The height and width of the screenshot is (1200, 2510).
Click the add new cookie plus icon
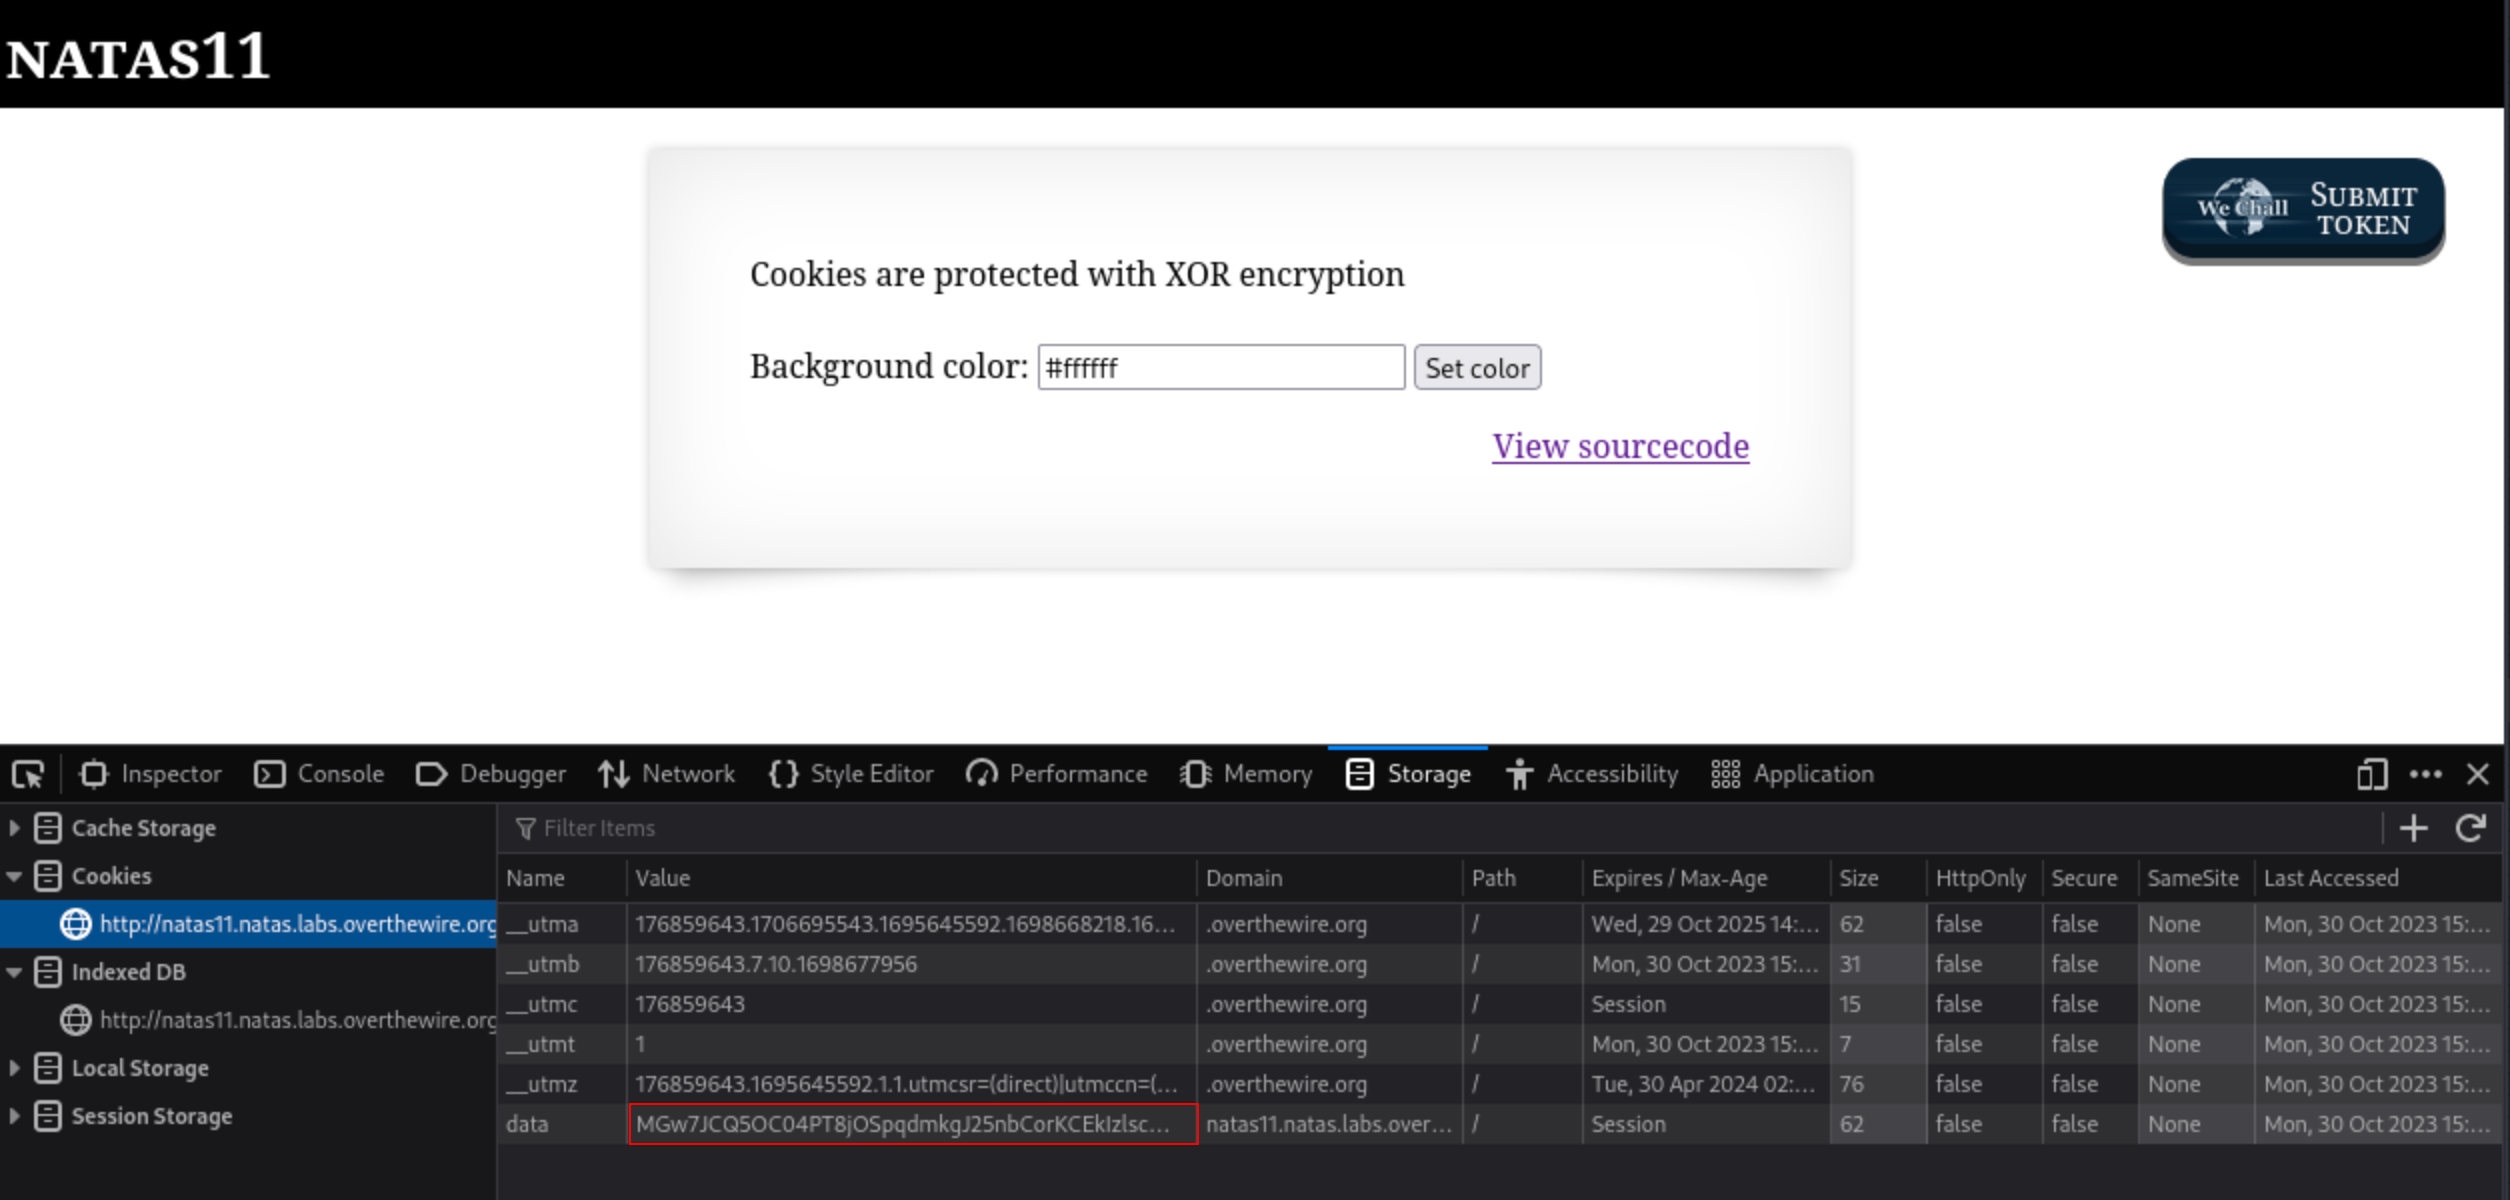click(2413, 828)
